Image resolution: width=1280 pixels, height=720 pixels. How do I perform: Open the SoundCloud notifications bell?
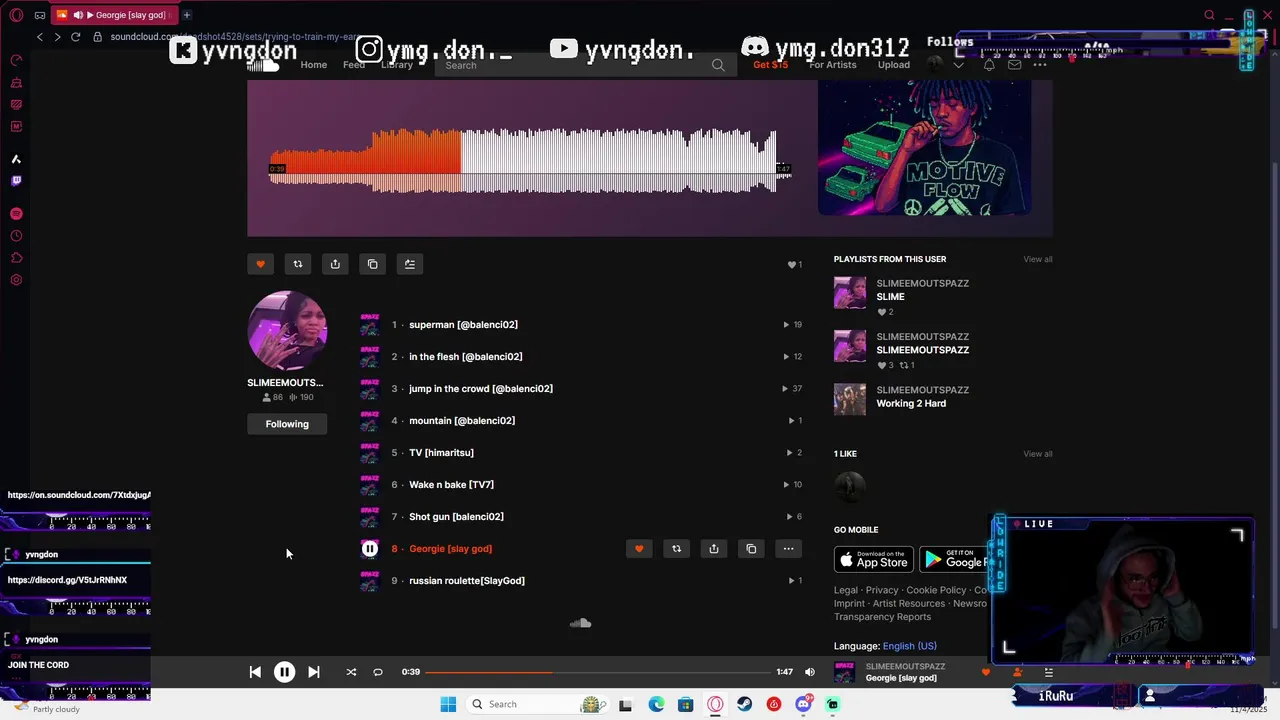coord(989,65)
